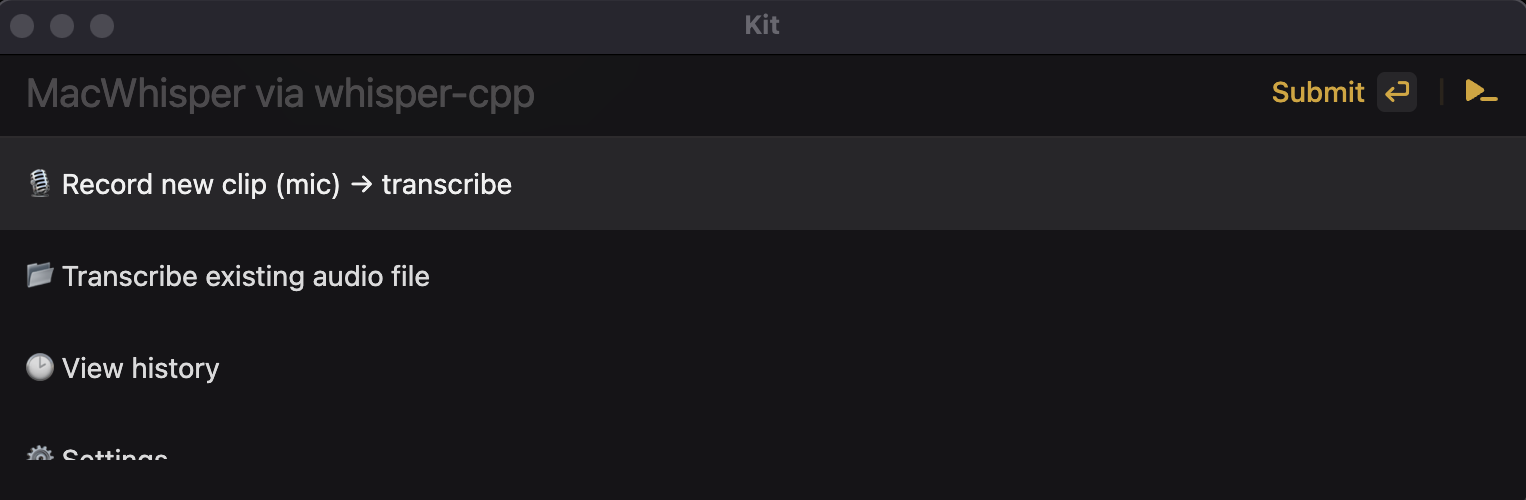Image resolution: width=1526 pixels, height=500 pixels.
Task: Click the empty footer bar below the list
Action: pyautogui.click(x=763, y=480)
